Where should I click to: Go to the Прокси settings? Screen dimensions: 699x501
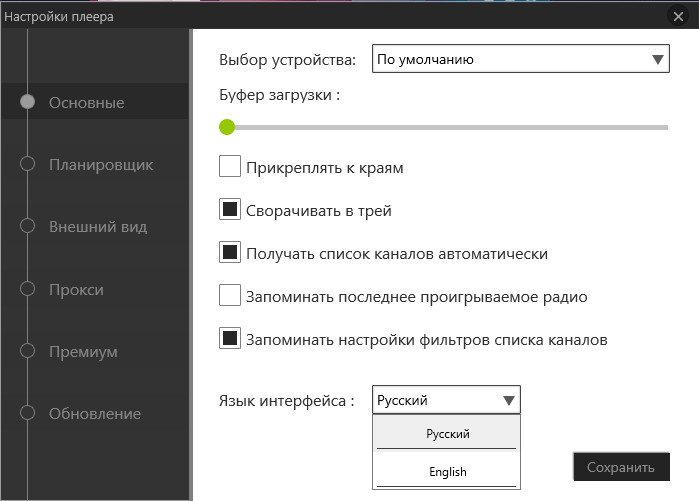(76, 289)
